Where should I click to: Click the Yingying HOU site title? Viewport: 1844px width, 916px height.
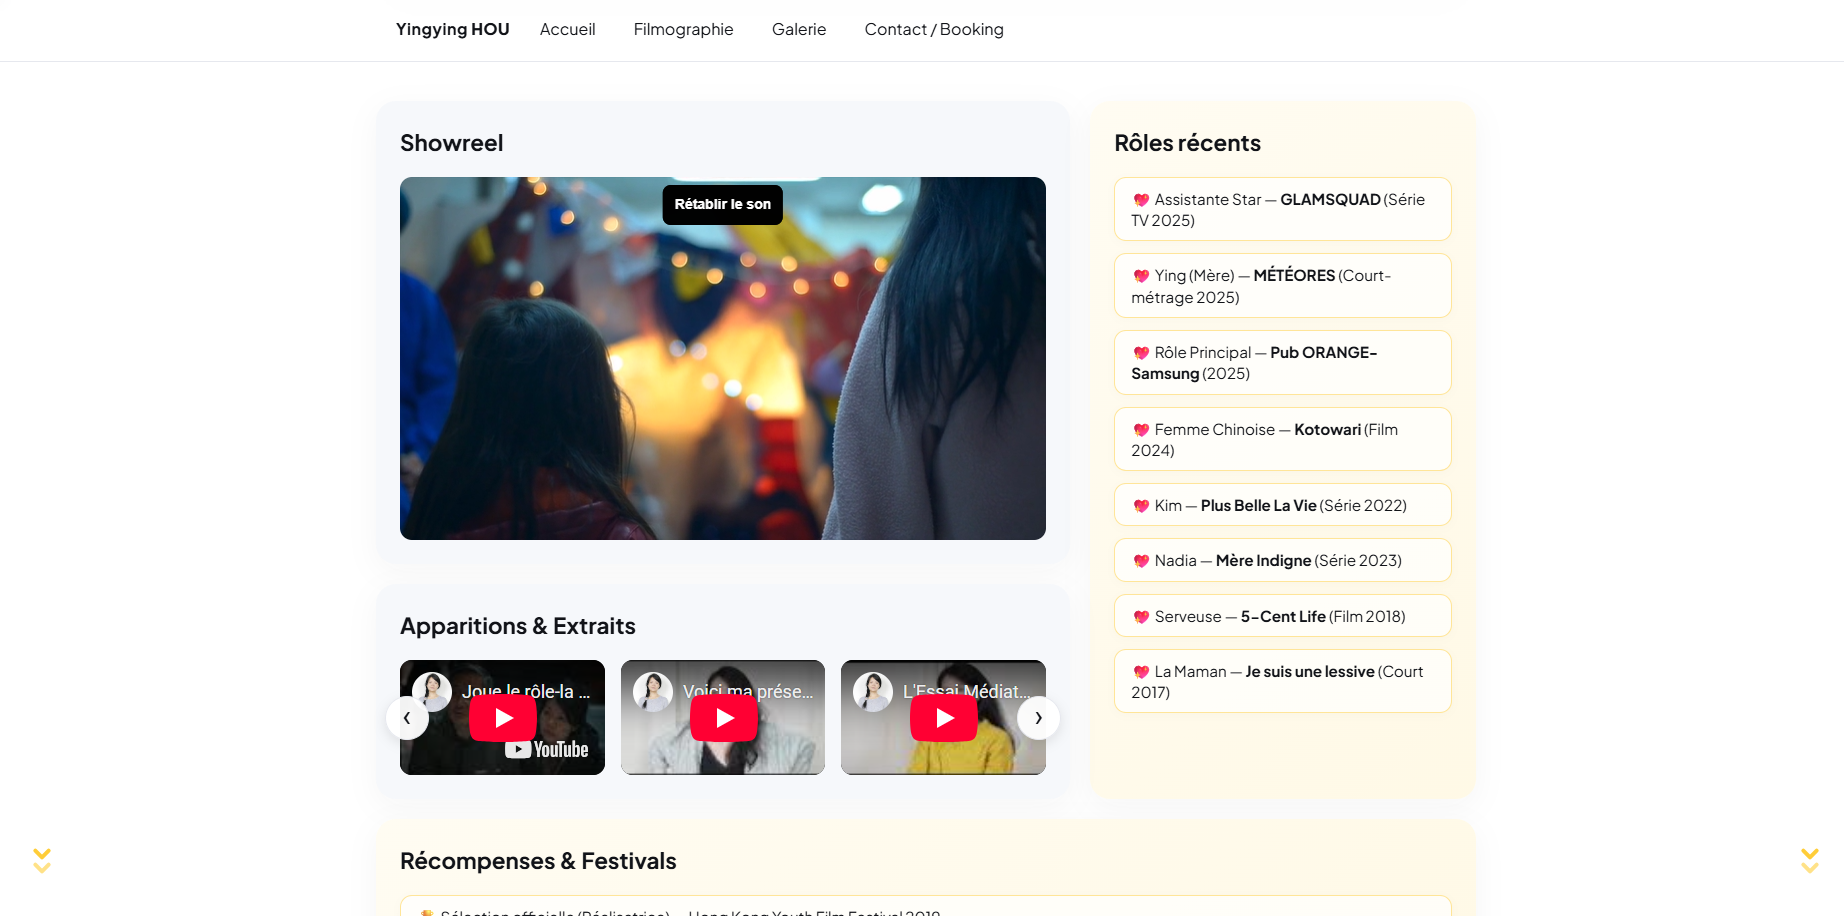[452, 30]
